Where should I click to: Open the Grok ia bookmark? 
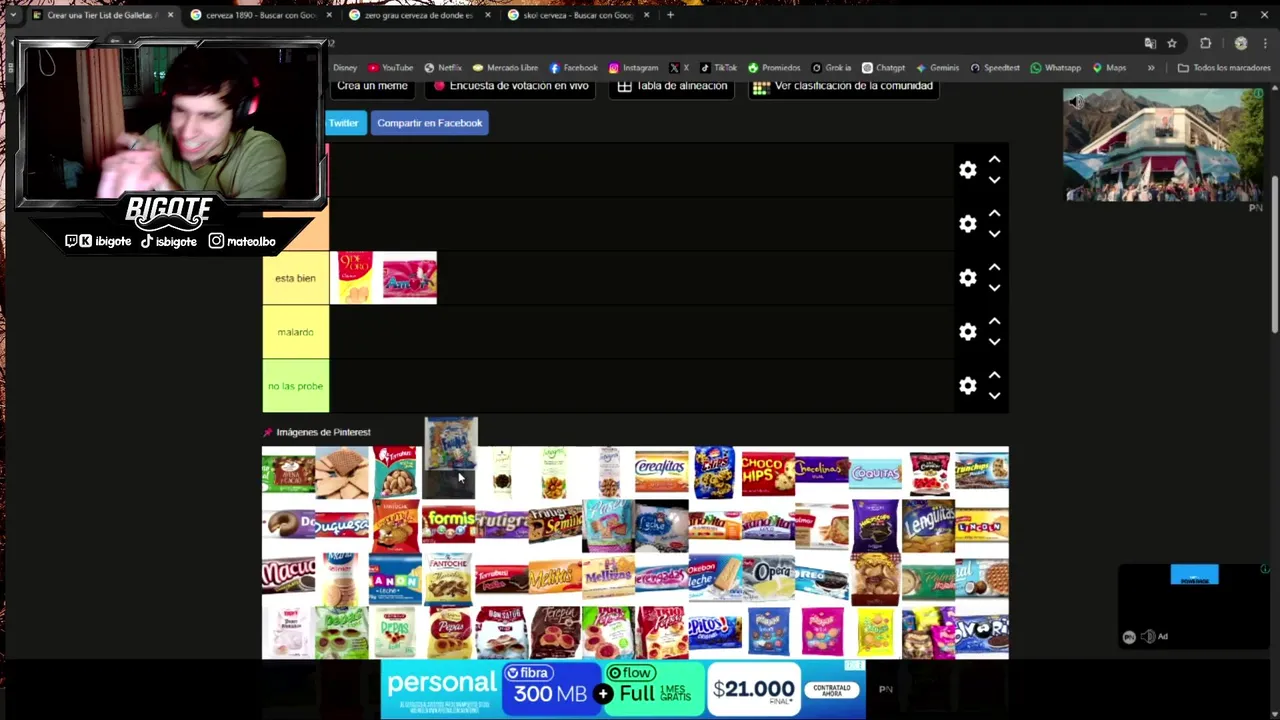(x=831, y=68)
